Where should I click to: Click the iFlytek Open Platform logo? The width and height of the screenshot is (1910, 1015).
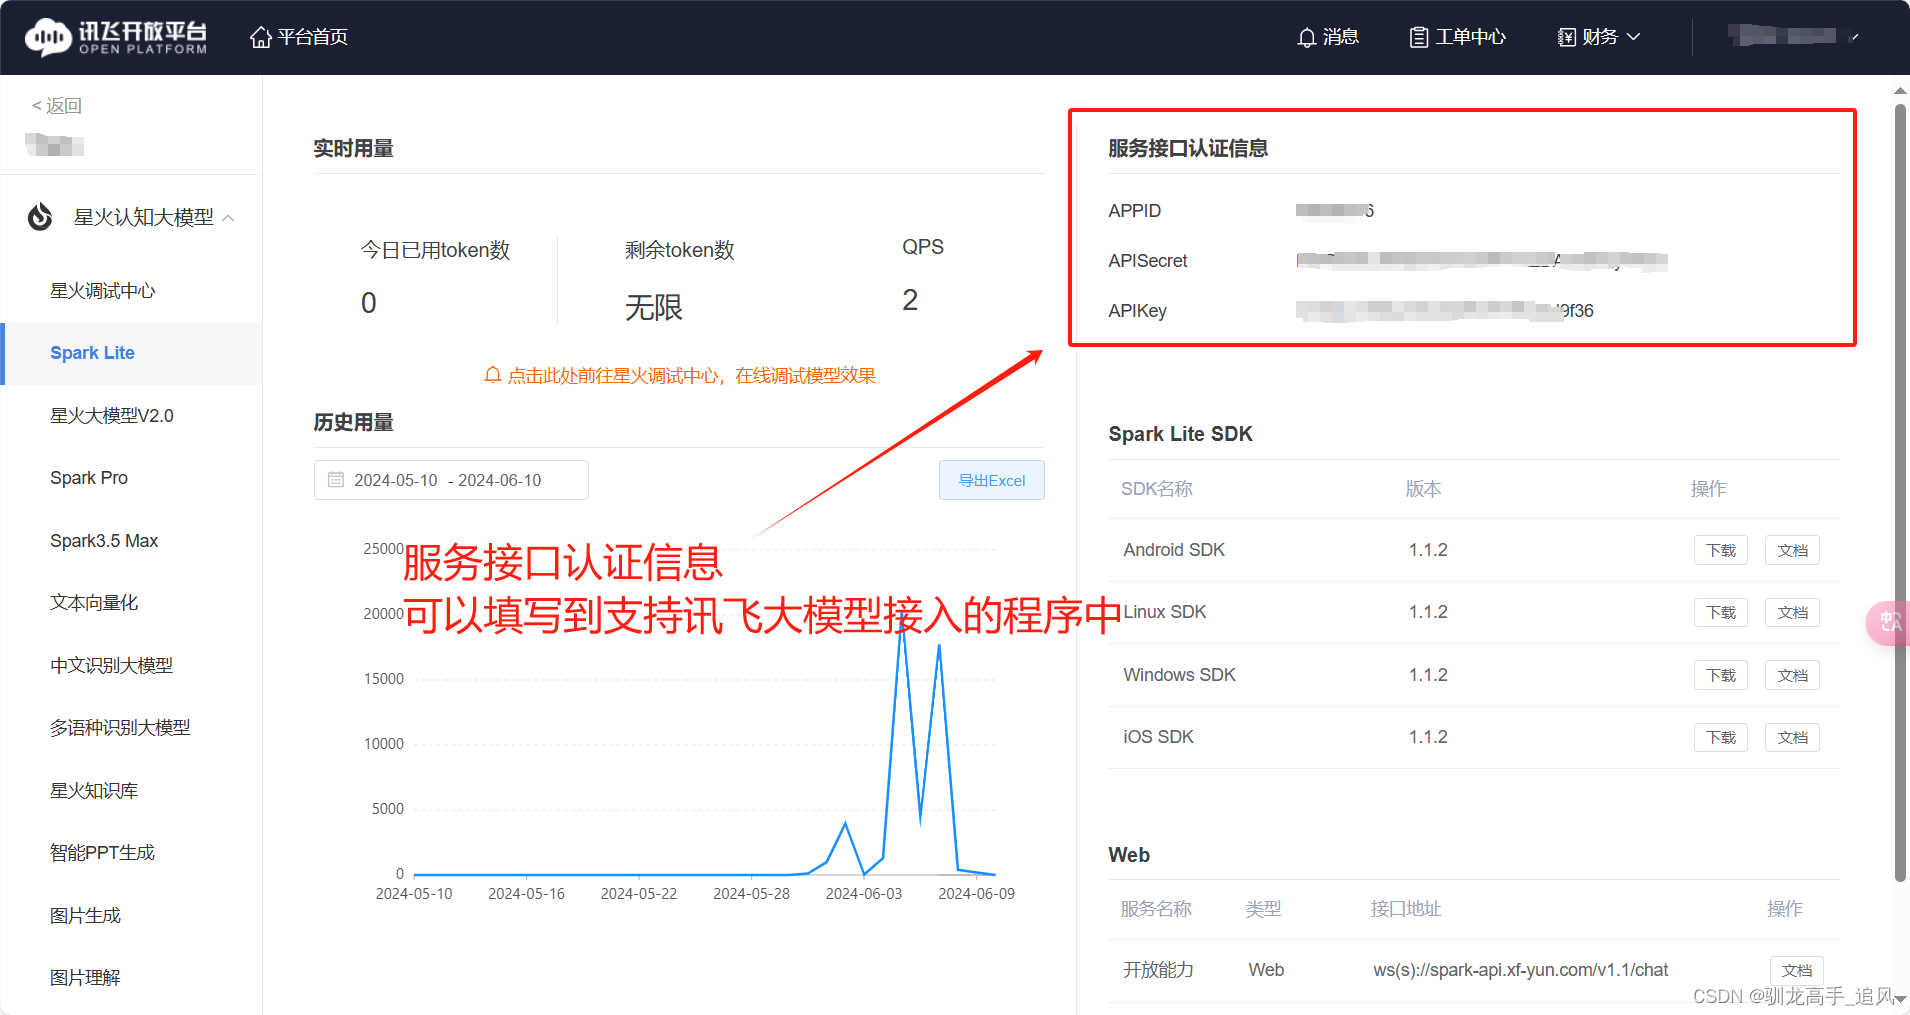[x=116, y=37]
